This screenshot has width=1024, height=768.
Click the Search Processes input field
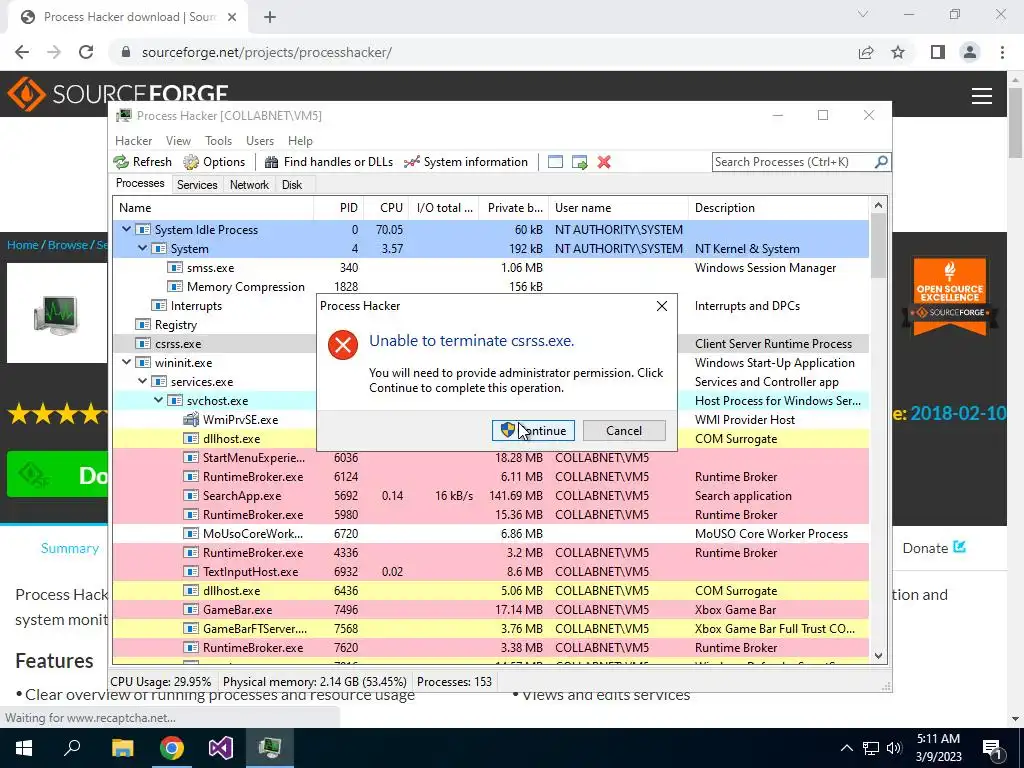click(x=793, y=161)
